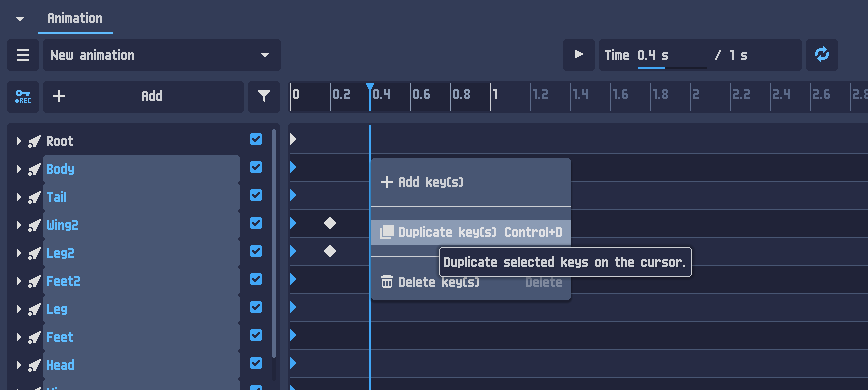868x390 pixels.
Task: Uncheck the Root track checkbox
Action: click(x=256, y=139)
